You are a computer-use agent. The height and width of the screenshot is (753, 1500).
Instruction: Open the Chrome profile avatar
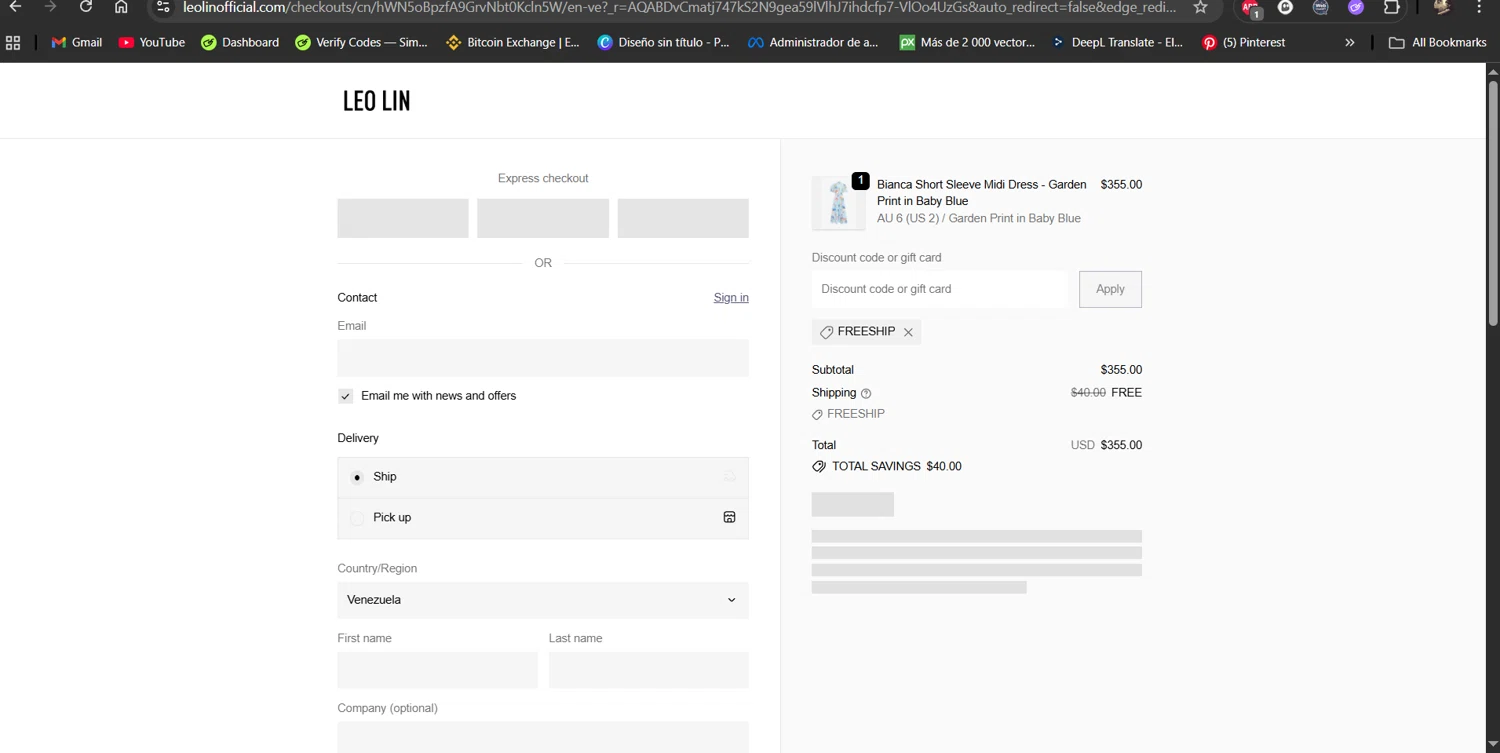click(1441, 7)
